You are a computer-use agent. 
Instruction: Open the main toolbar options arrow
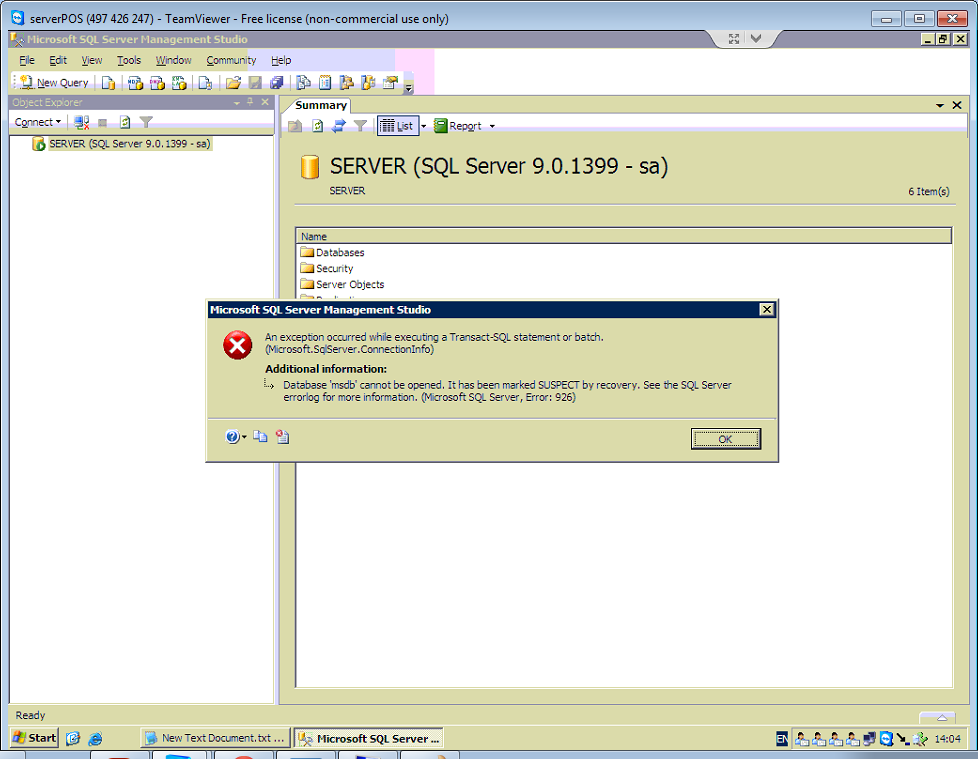pos(409,87)
